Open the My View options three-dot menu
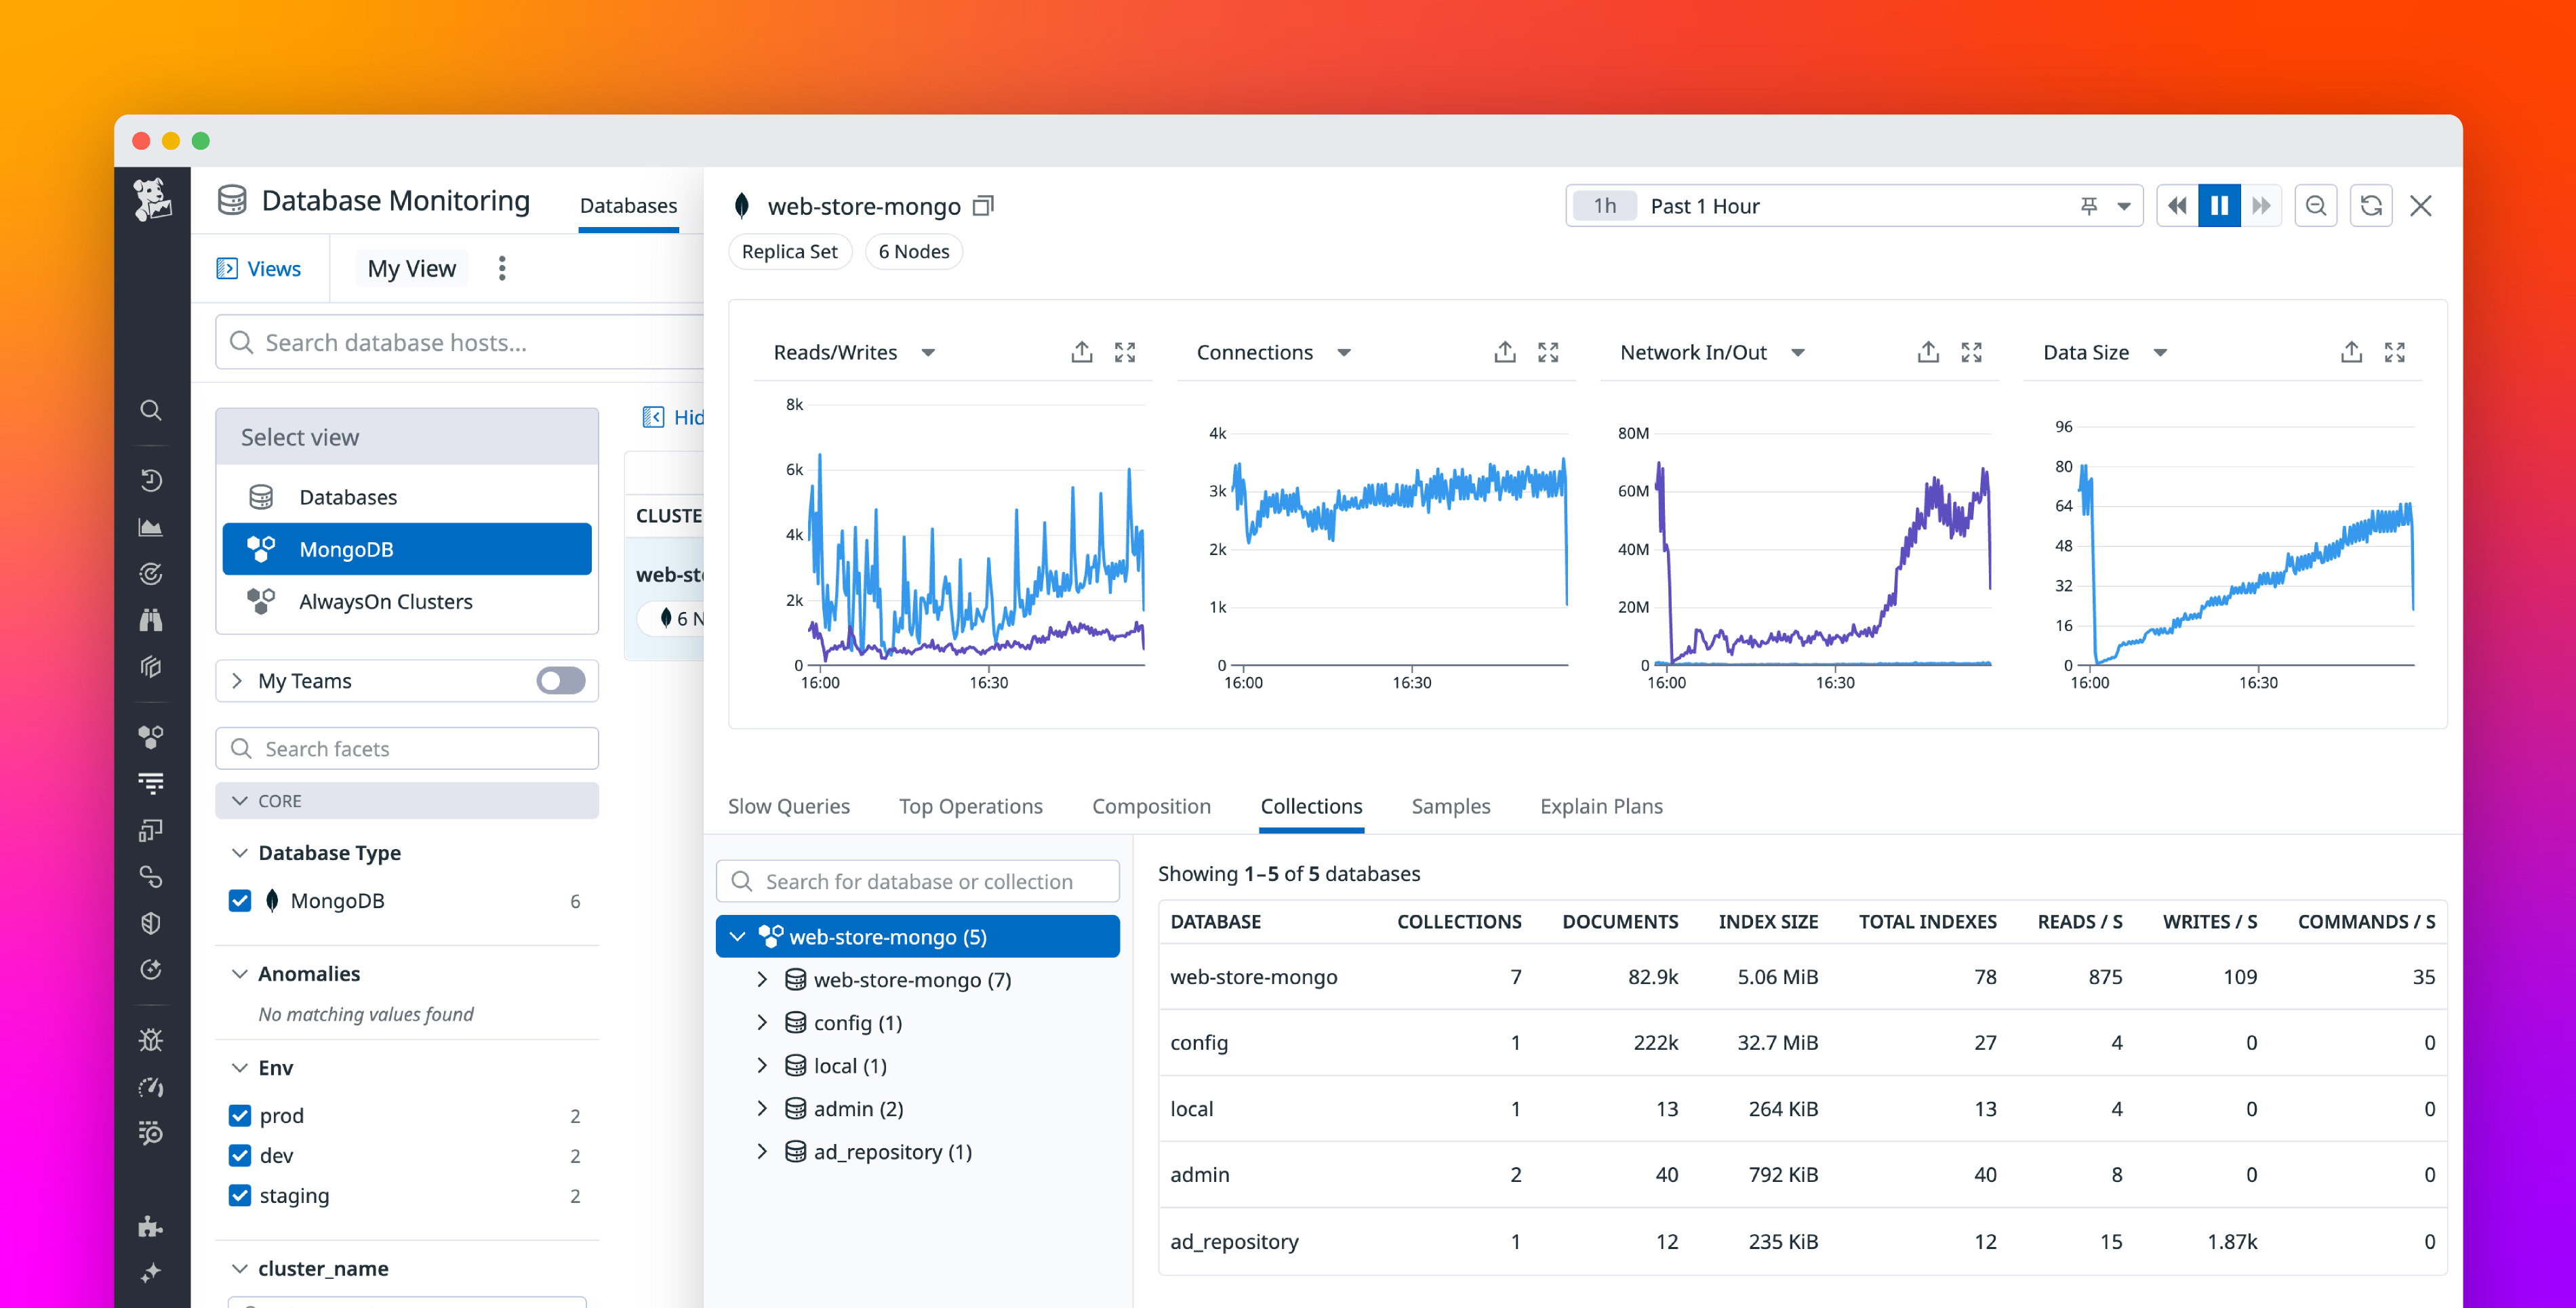This screenshot has height=1308, width=2576. pos(502,268)
